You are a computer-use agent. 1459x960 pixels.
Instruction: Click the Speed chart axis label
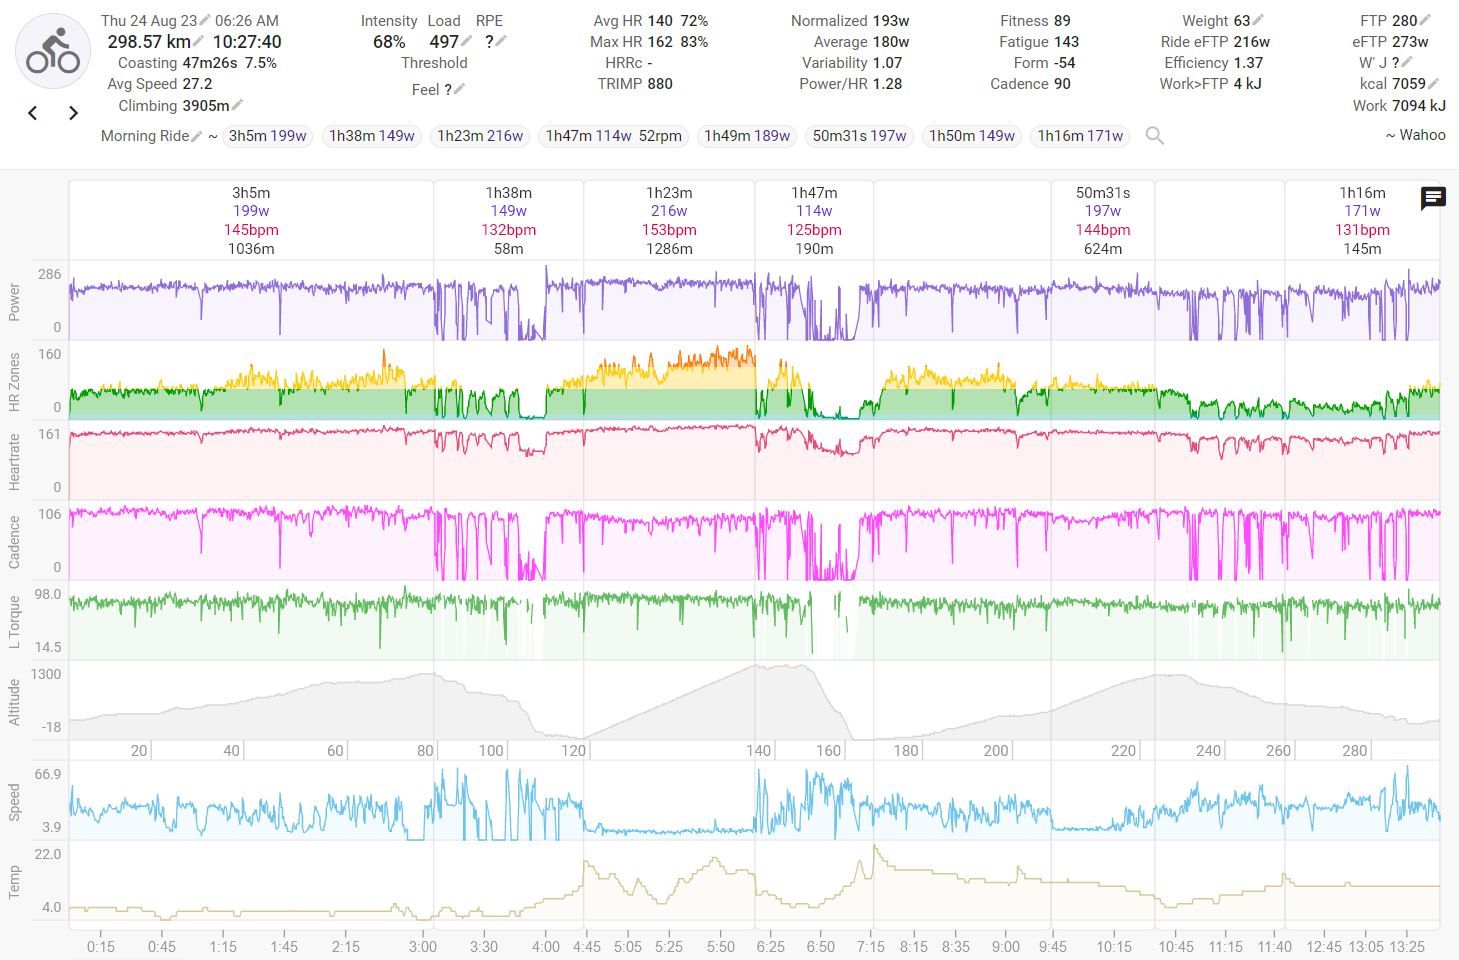coord(14,801)
